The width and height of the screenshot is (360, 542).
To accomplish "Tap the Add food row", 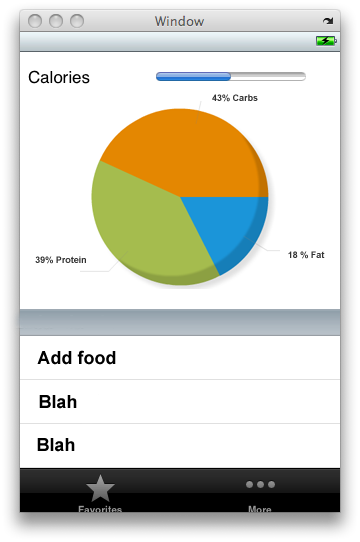I will 180,358.
